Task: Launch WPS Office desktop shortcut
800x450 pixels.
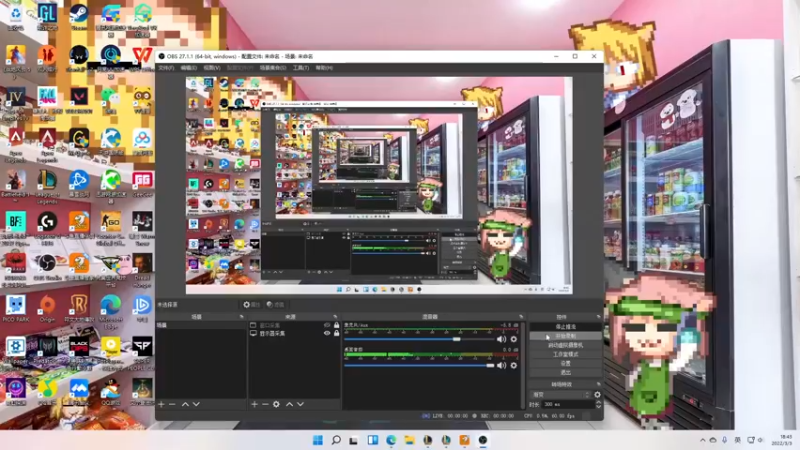Action: pos(142,59)
